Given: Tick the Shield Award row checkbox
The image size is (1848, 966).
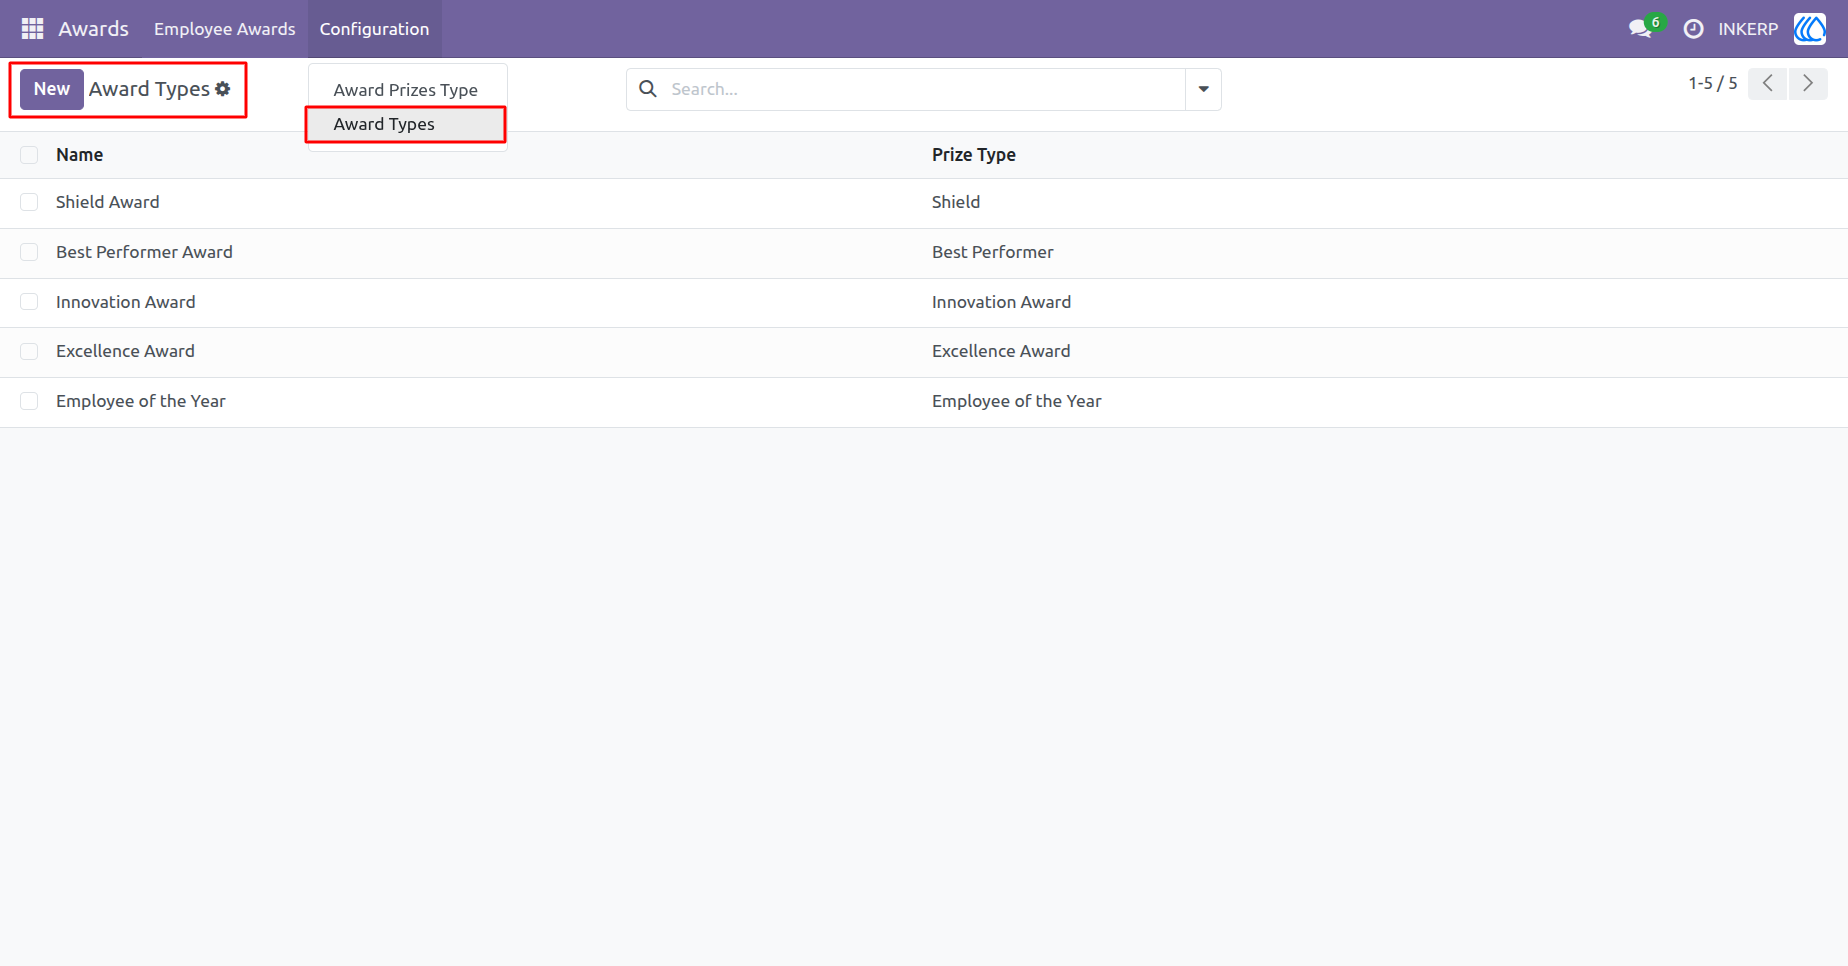Looking at the screenshot, I should click(x=29, y=202).
